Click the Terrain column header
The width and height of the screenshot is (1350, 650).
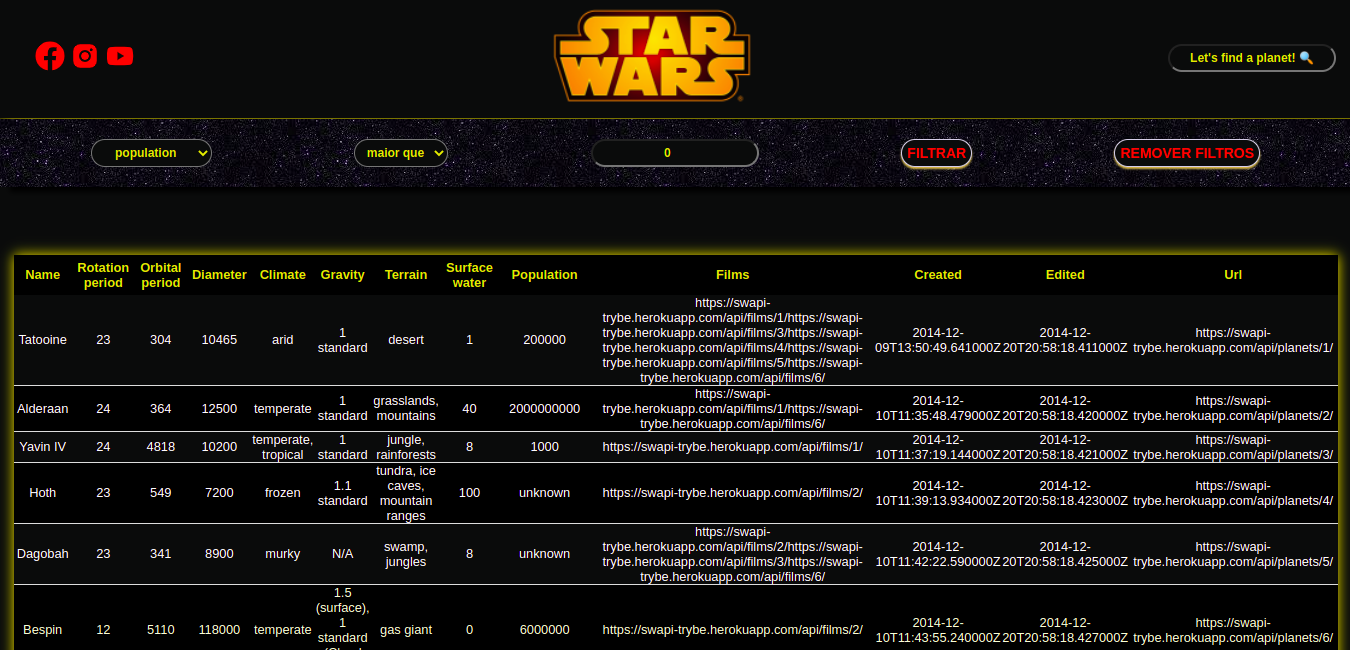click(406, 275)
